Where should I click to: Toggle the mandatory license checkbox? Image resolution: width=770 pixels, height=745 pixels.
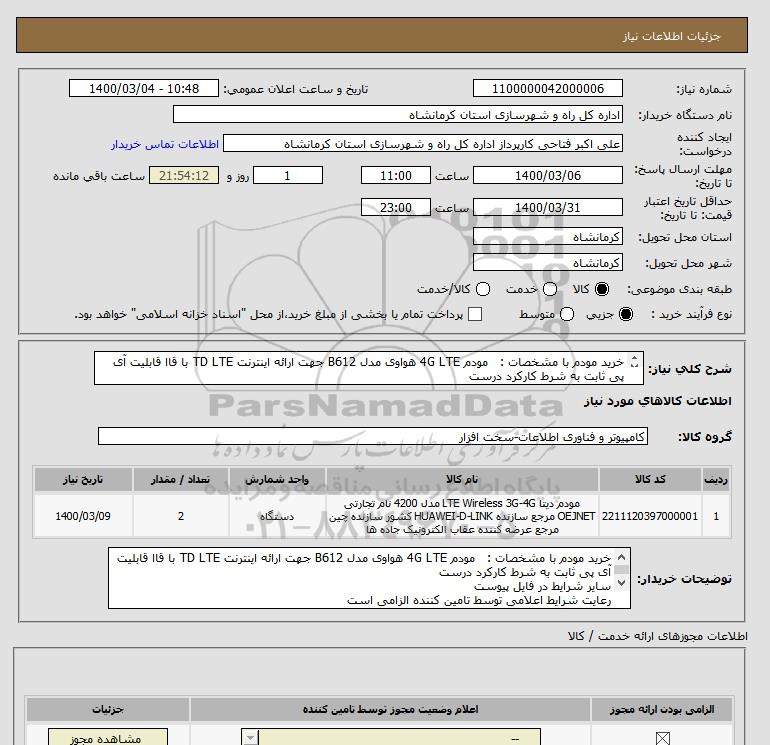pos(663,738)
